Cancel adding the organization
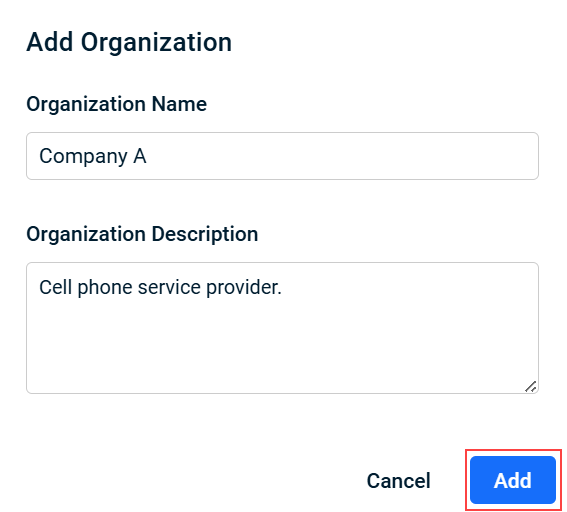 click(x=398, y=481)
